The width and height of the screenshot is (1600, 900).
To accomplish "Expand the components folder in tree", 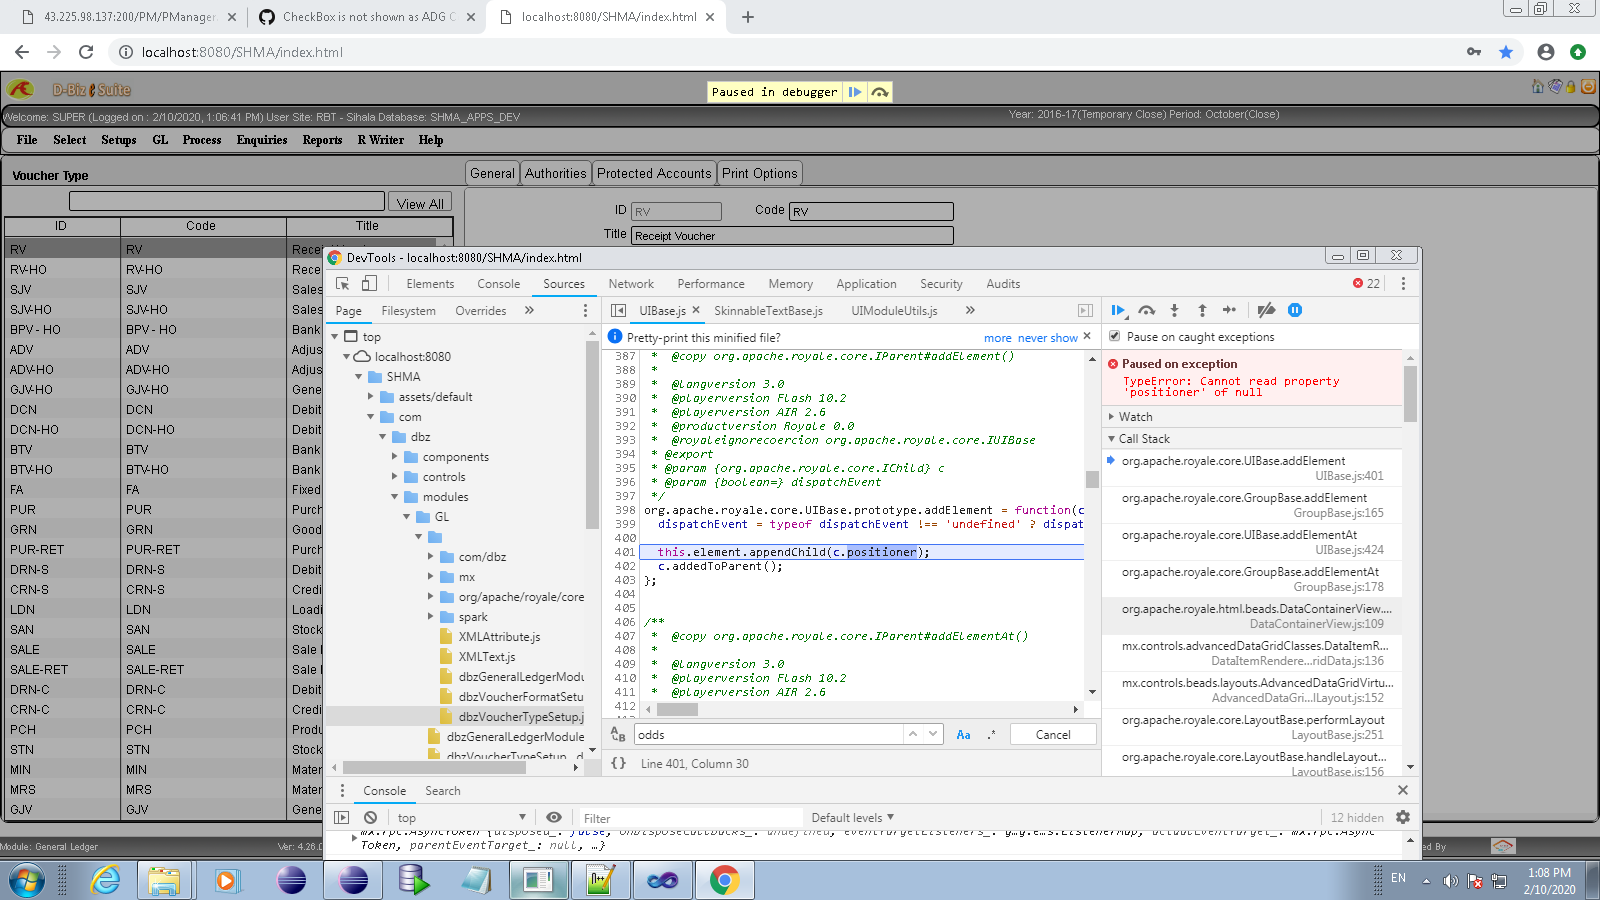I will (x=395, y=457).
